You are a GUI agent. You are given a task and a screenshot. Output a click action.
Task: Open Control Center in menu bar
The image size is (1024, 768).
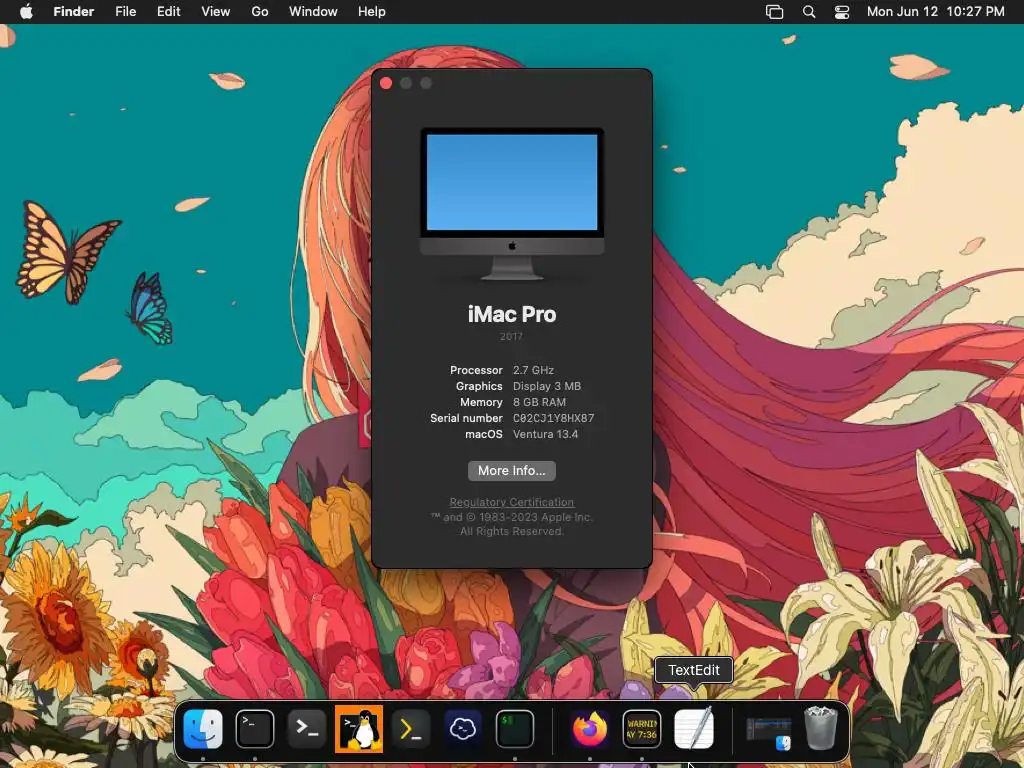coord(842,12)
